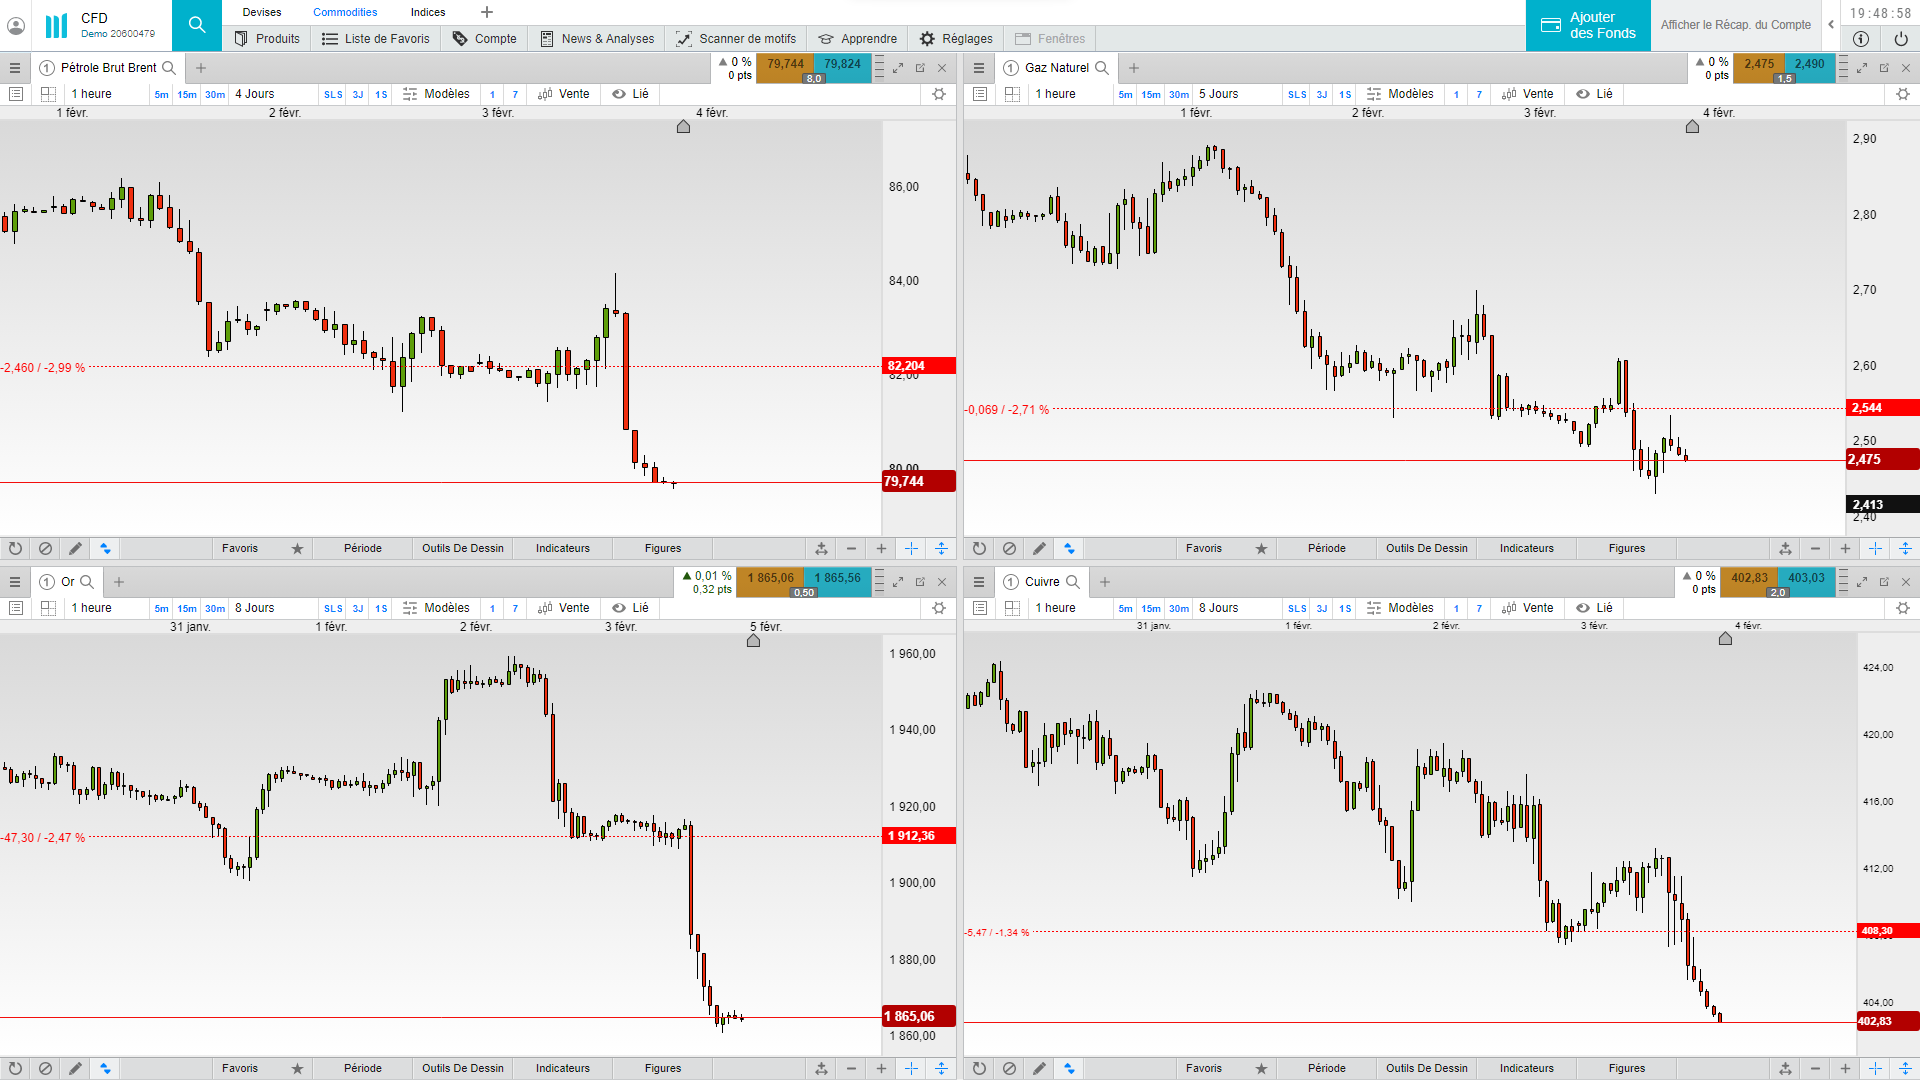Click the Indicateurs button under Gaz Naturel chart
The image size is (1920, 1080).
[x=1526, y=548]
